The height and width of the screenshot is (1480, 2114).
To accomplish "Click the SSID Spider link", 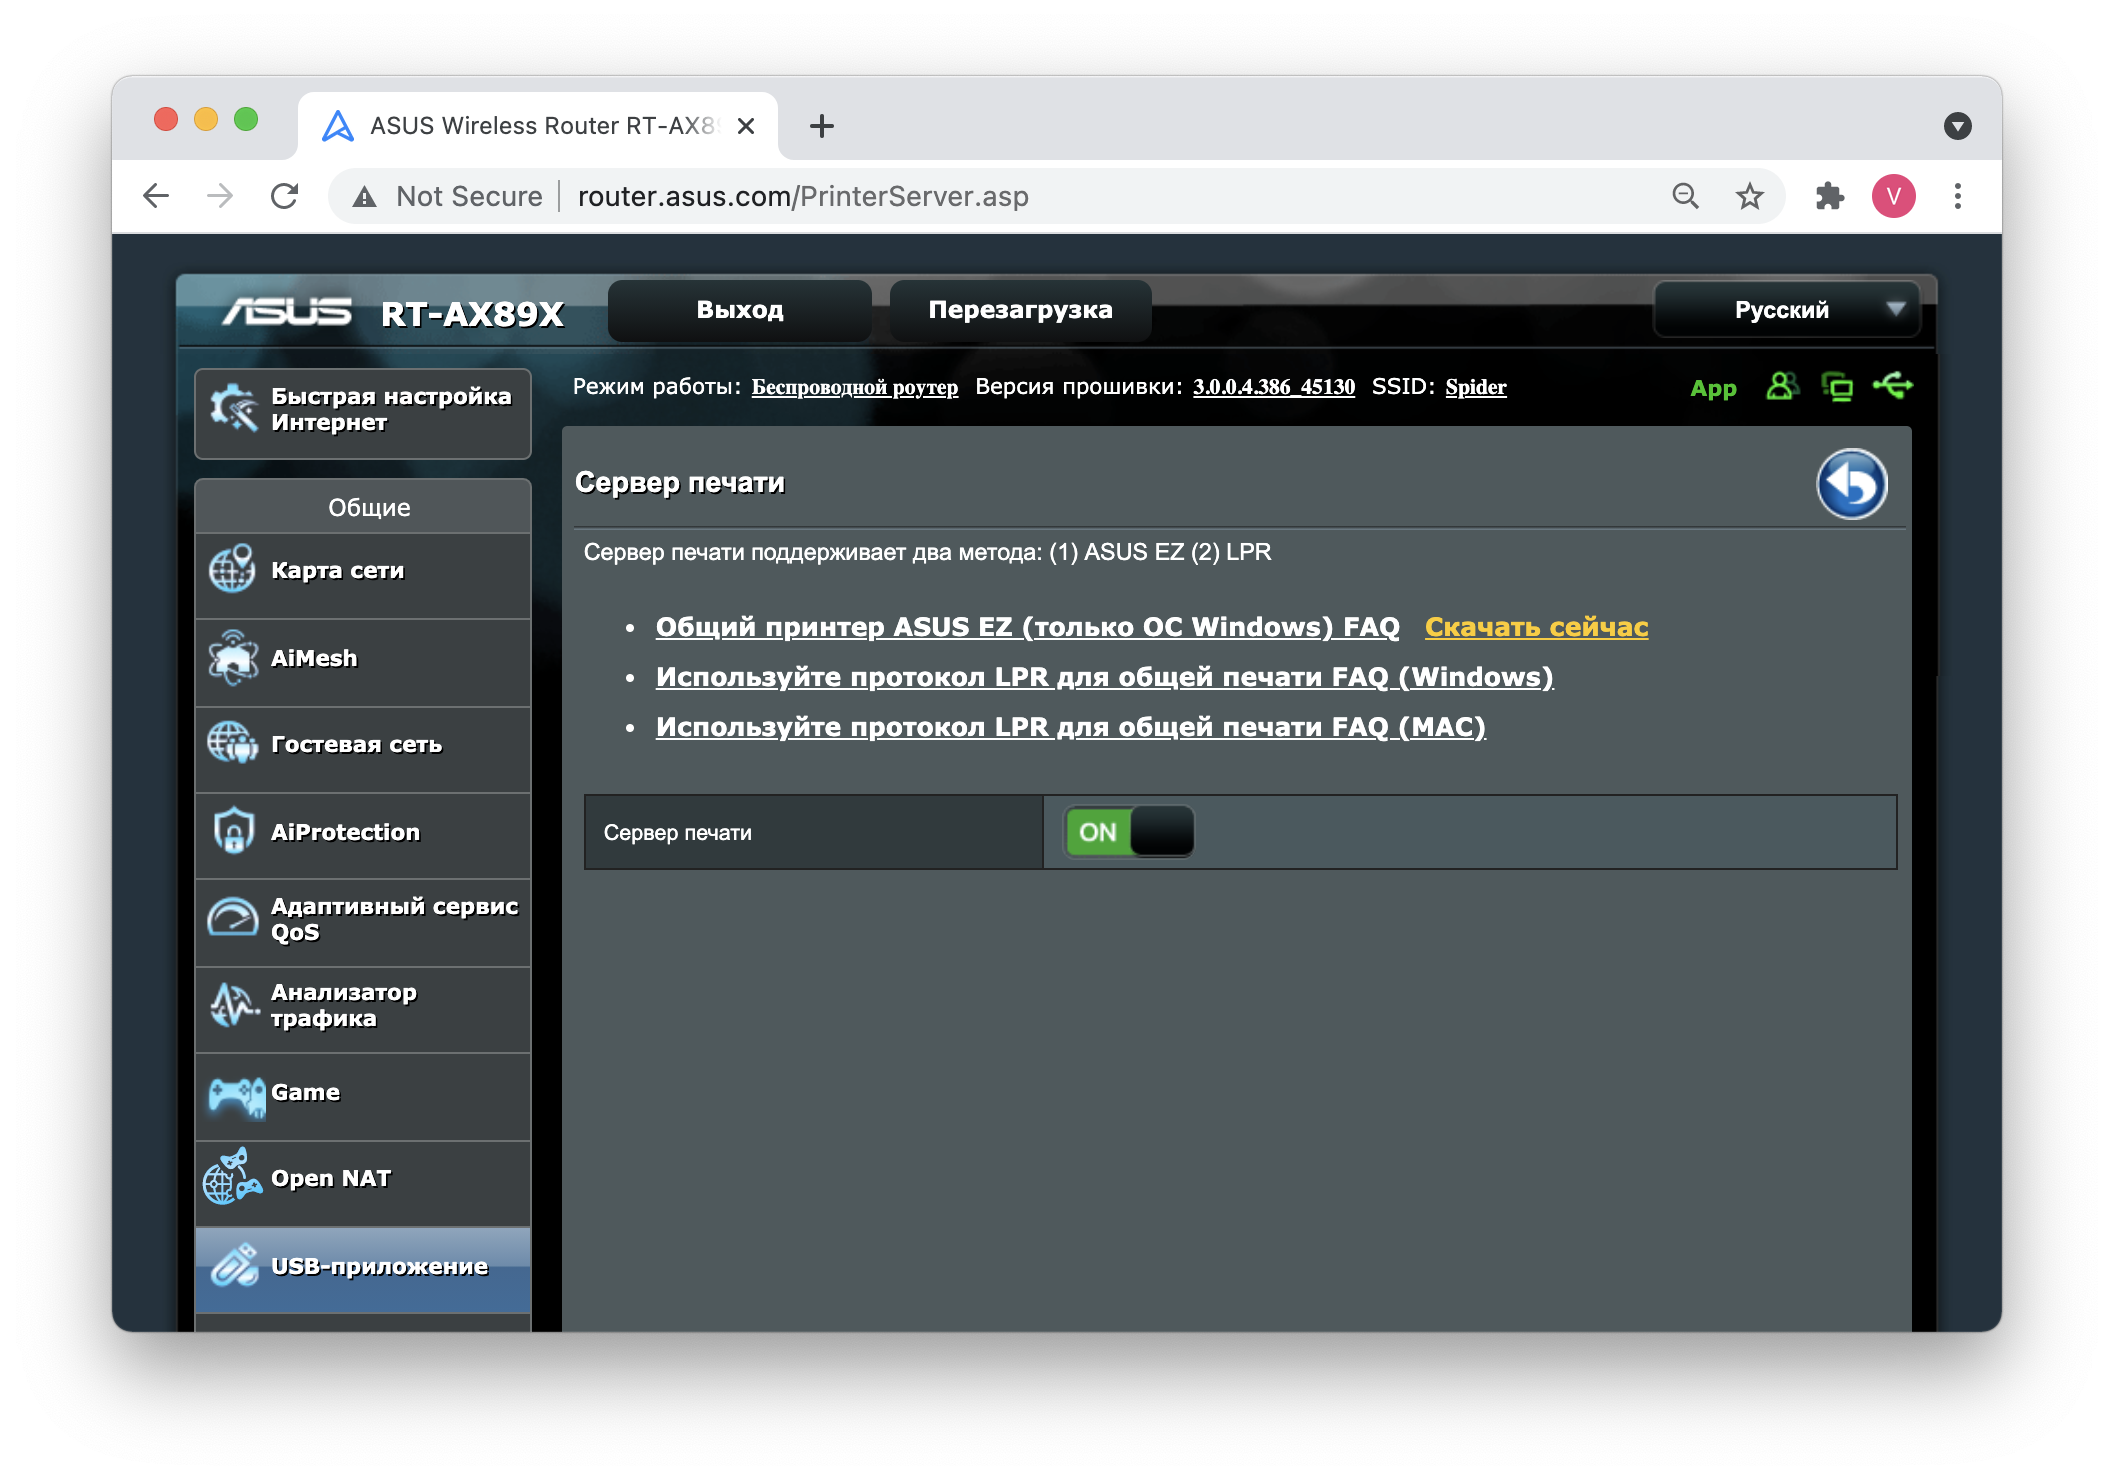I will point(1475,387).
